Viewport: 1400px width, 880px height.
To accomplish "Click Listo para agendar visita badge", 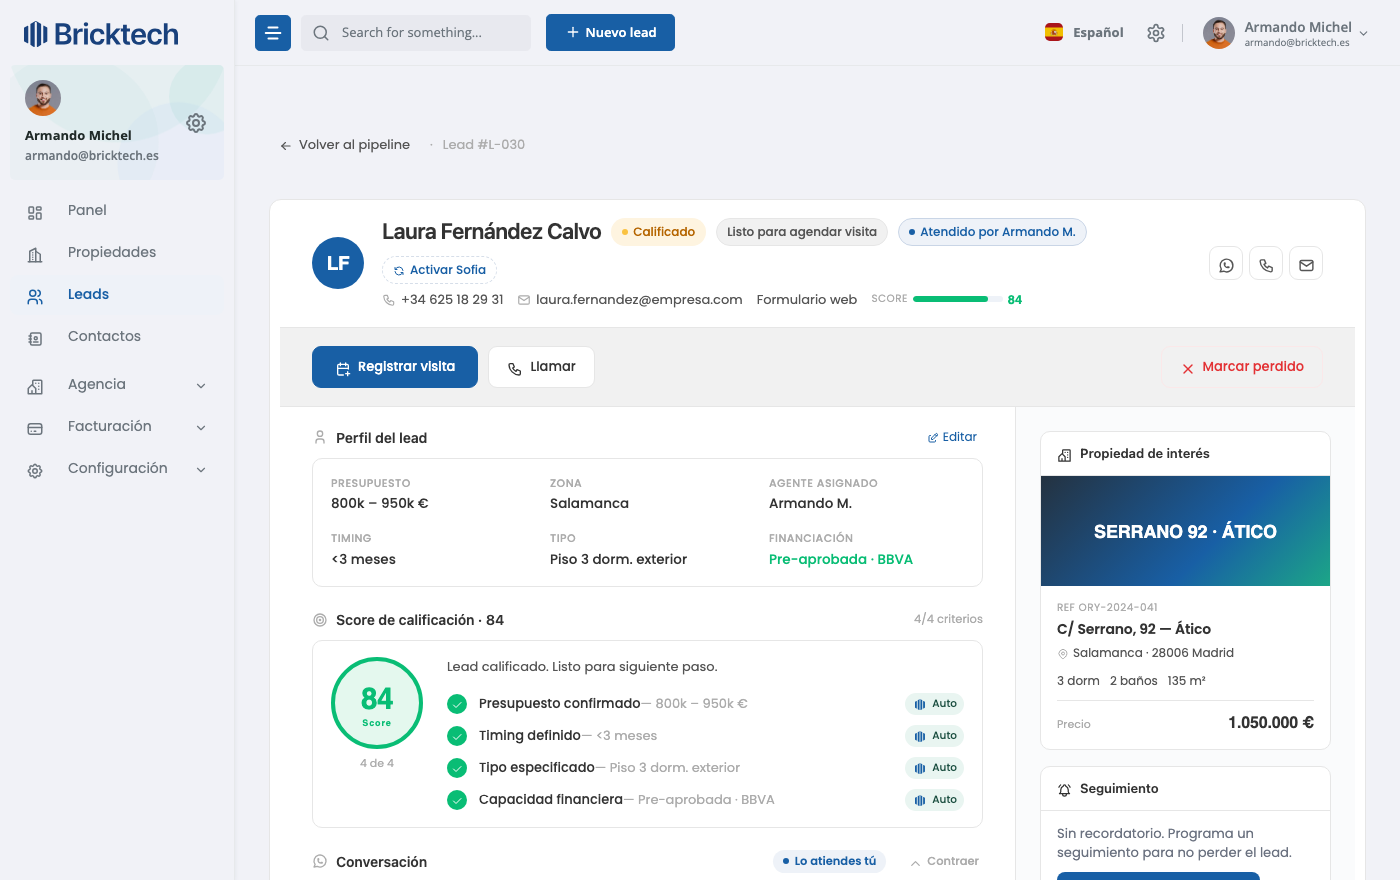I will (x=802, y=232).
